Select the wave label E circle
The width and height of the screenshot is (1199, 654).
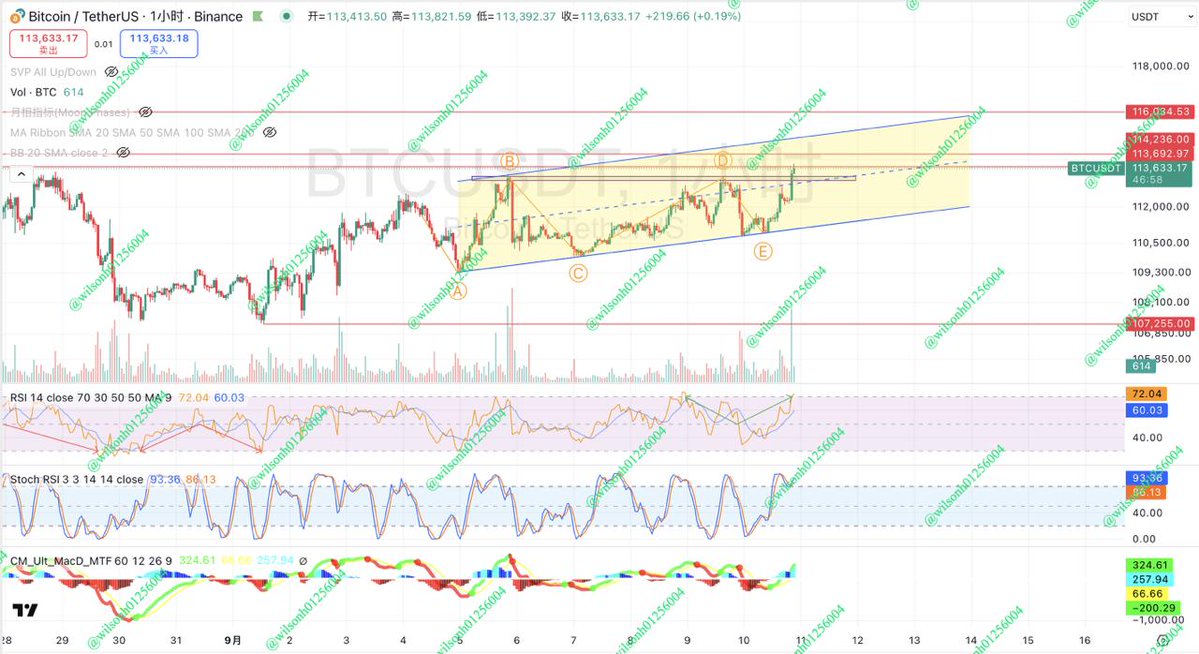coord(762,251)
